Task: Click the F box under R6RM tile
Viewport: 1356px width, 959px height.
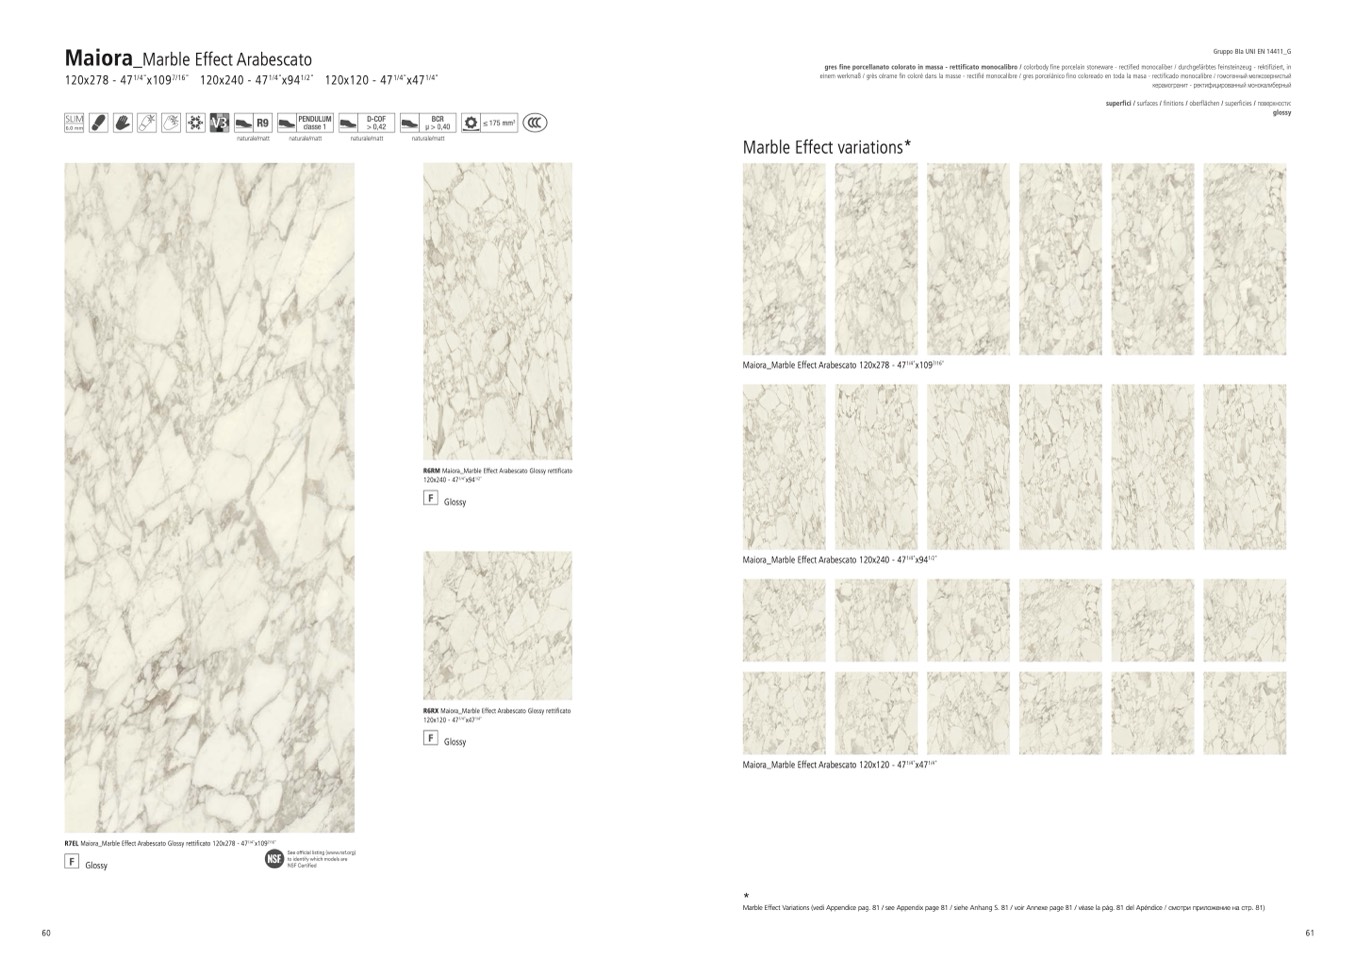Action: (431, 498)
